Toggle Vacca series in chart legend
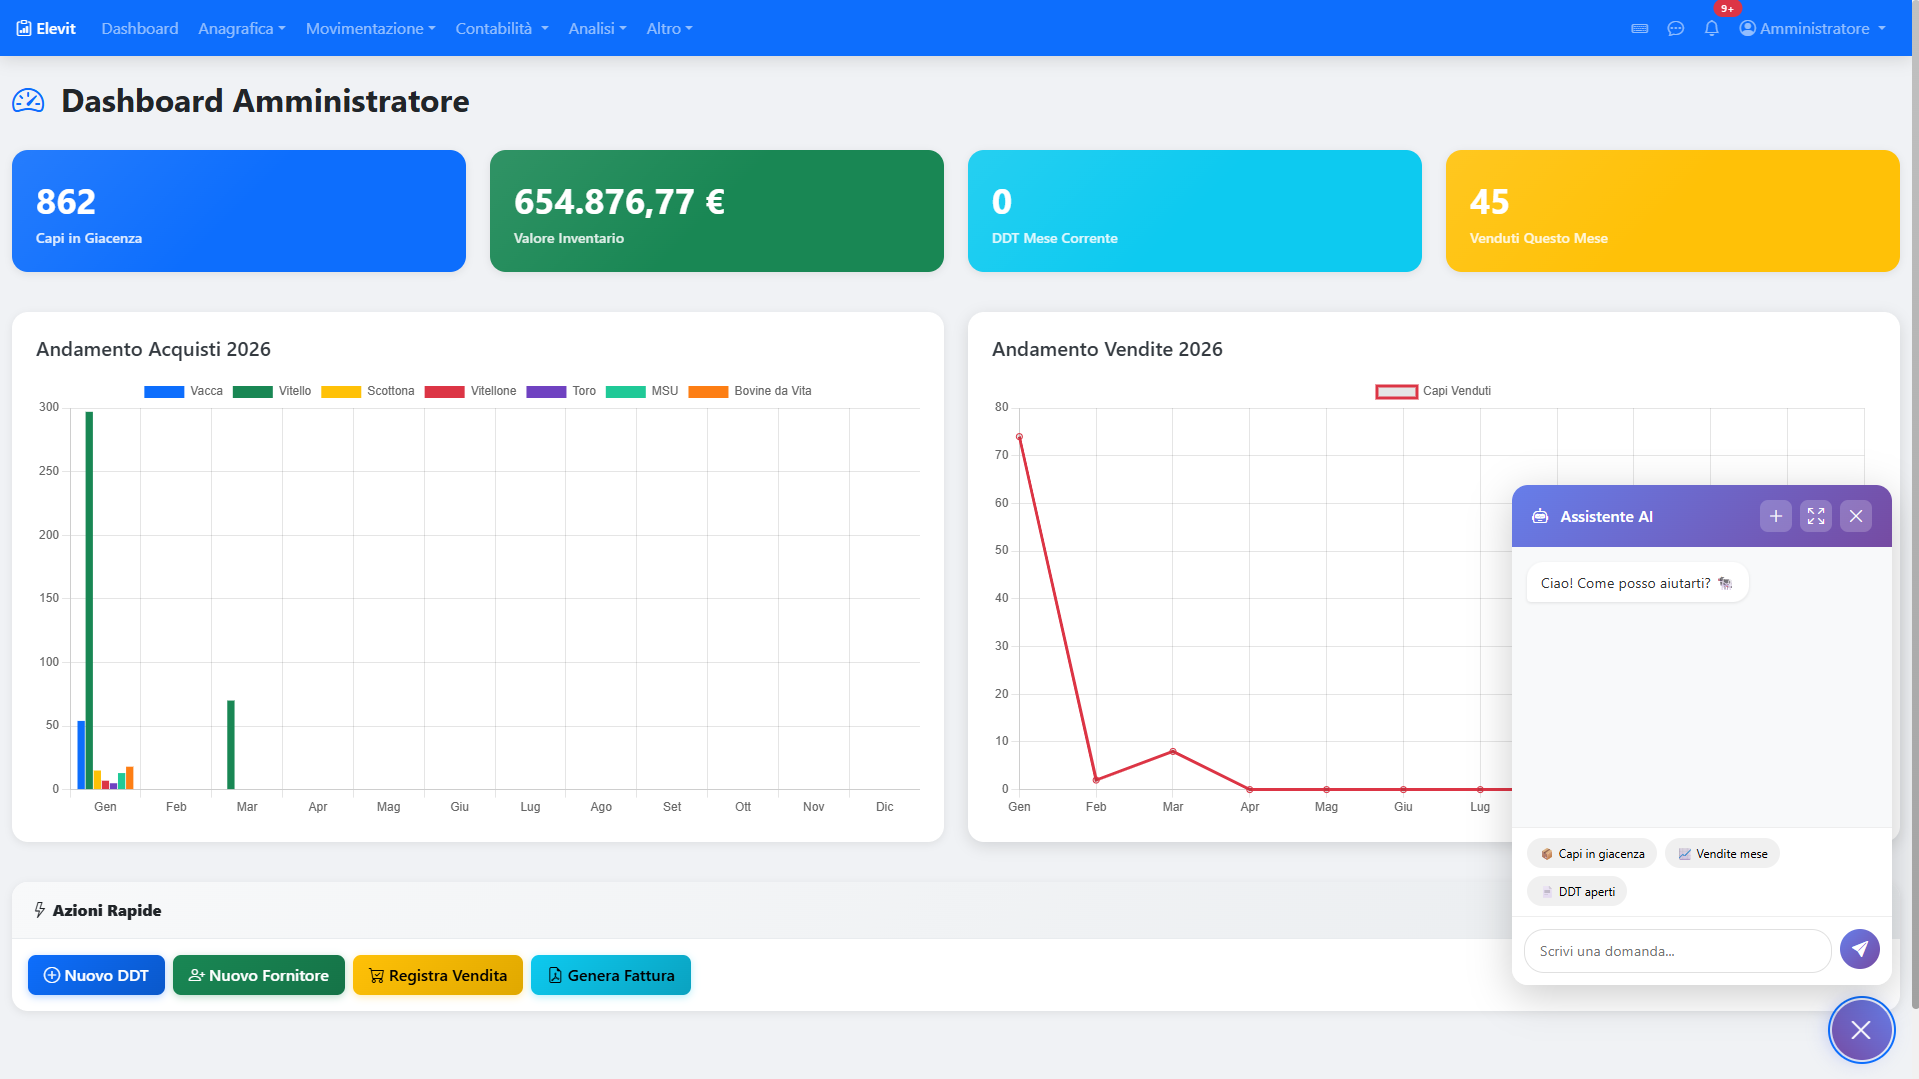This screenshot has height=1079, width=1919. click(183, 391)
